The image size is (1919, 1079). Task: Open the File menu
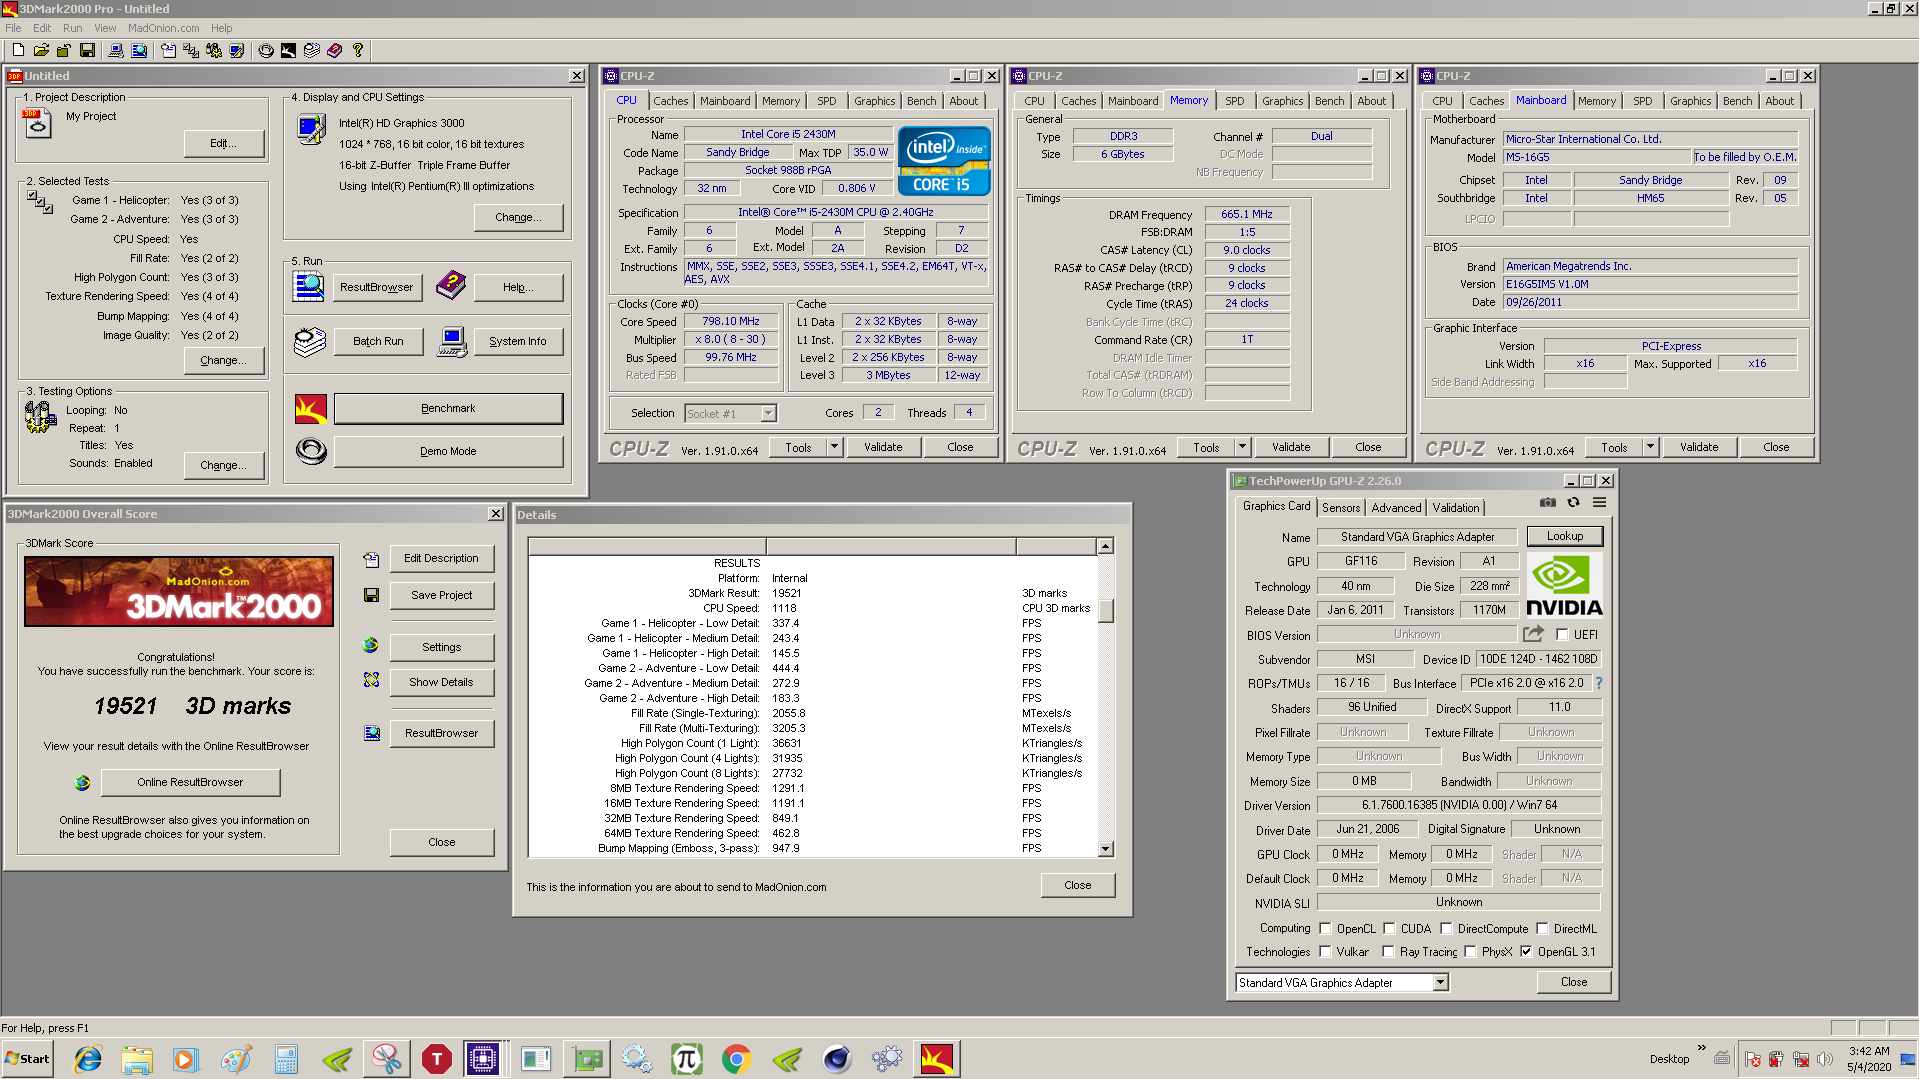click(13, 28)
